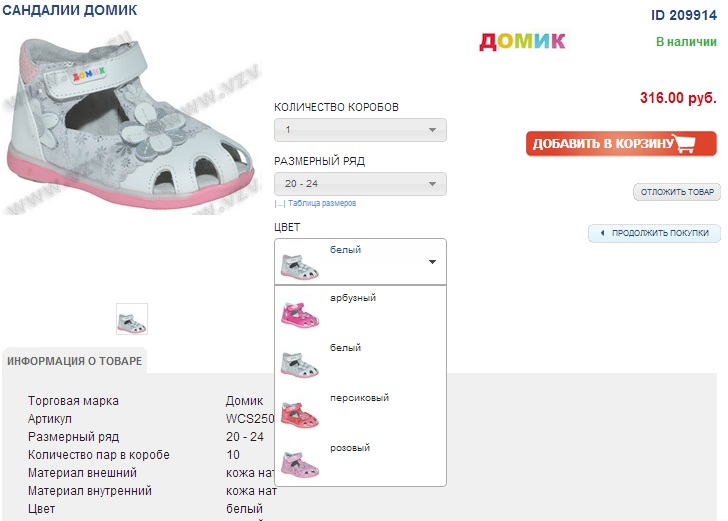Image resolution: width=728 pixels, height=521 pixels.
Task: Click Добавить в корзину button
Action: [x=621, y=143]
